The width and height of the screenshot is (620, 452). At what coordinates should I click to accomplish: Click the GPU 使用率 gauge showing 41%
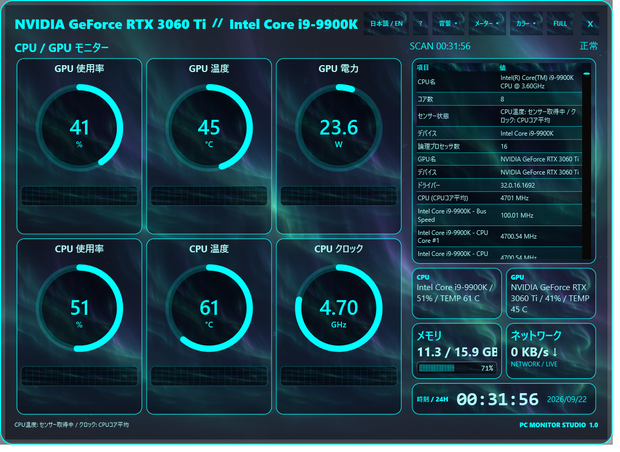click(x=80, y=129)
